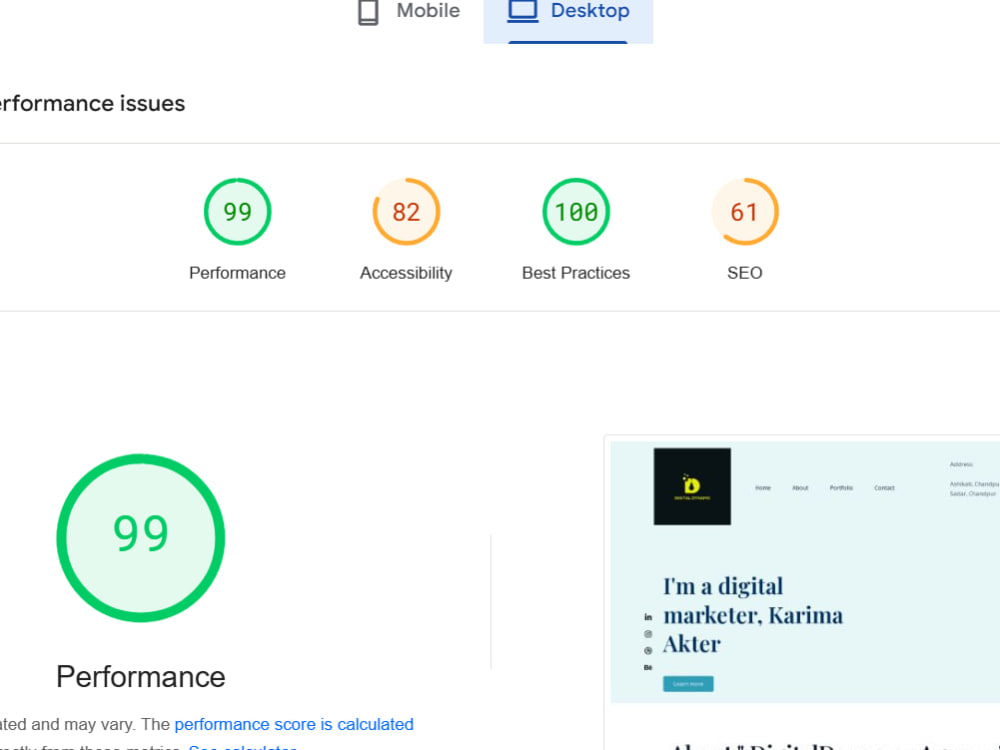Click the Accessibility label
The width and height of the screenshot is (1000, 750).
point(406,273)
